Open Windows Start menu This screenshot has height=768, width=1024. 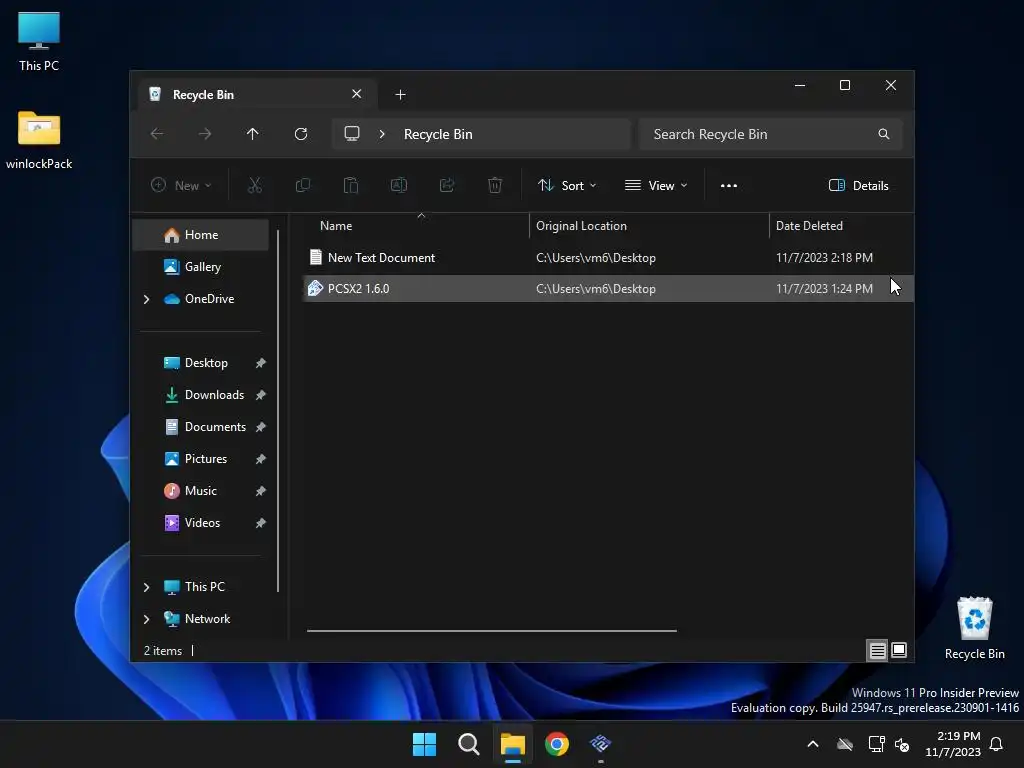[x=424, y=744]
